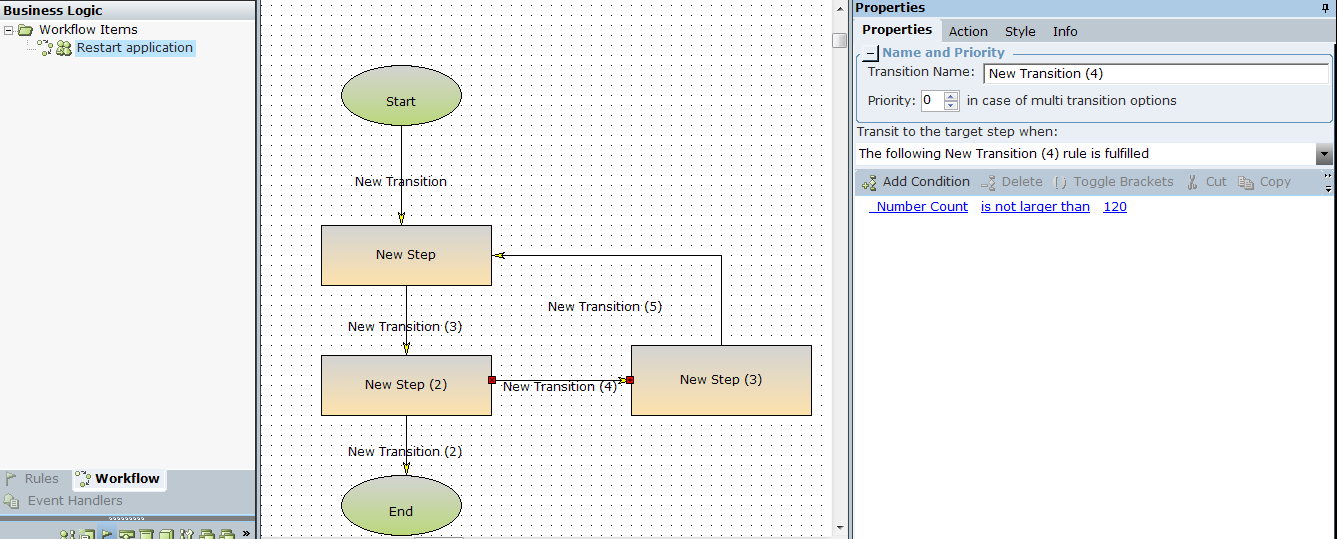Click the Workflow Items folder icon
This screenshot has height=539, width=1337.
(25, 30)
